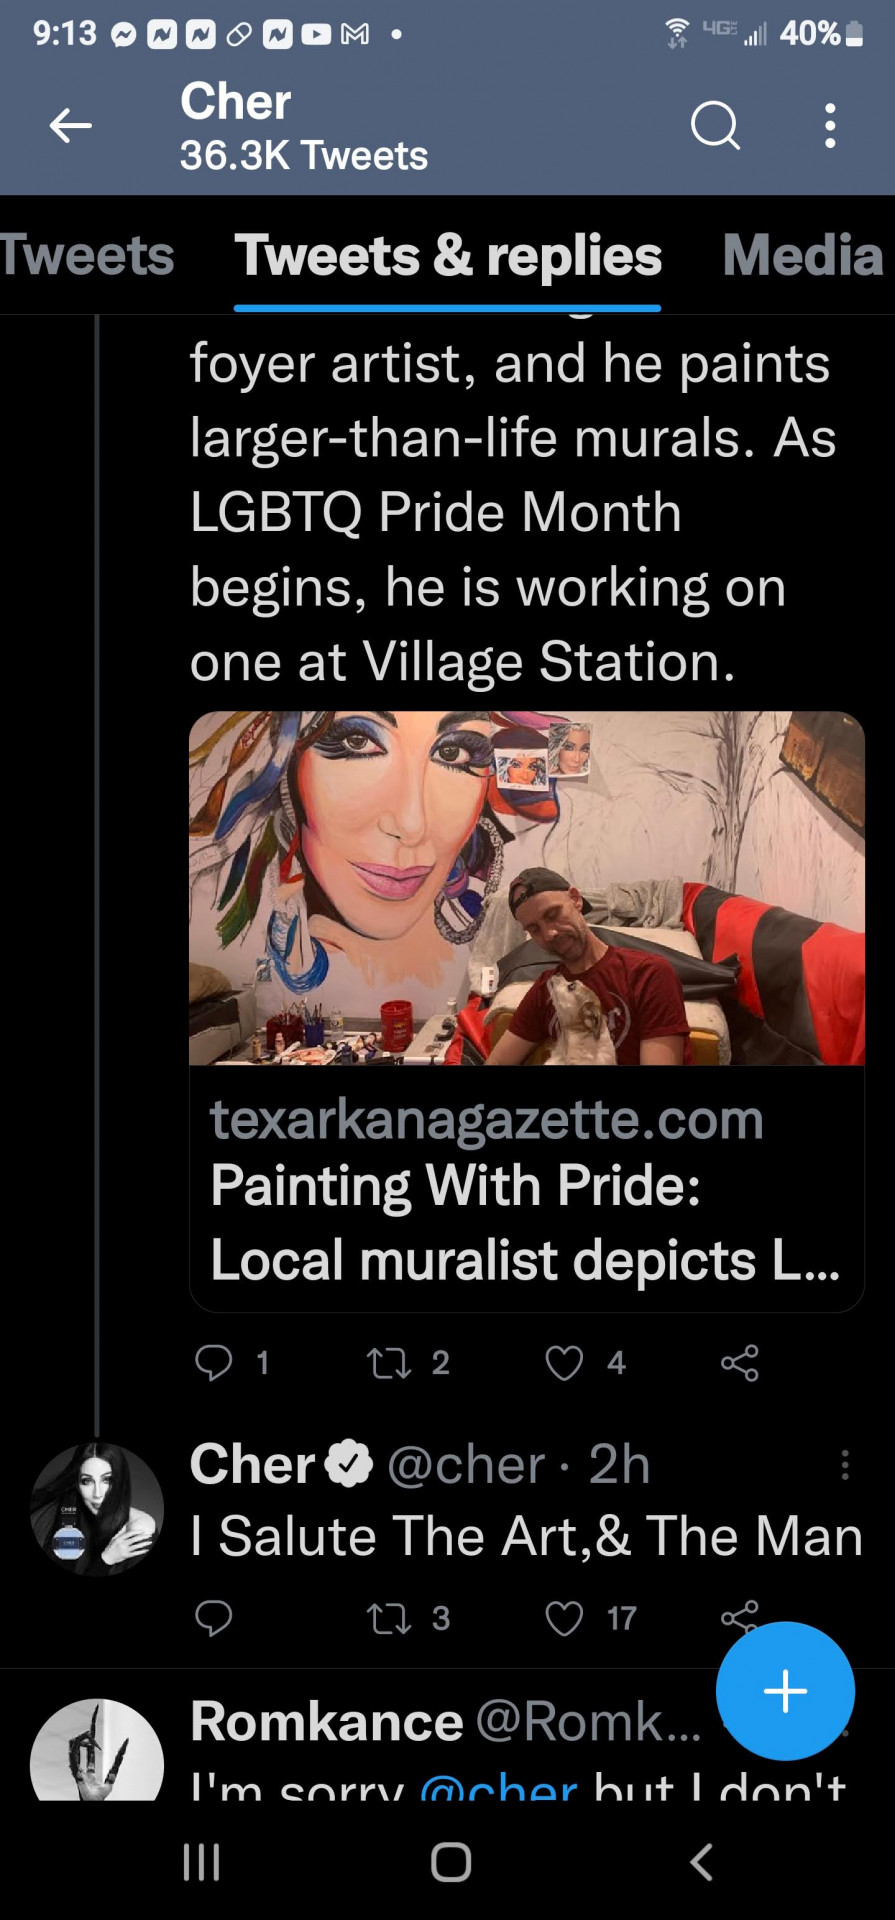Open Cher's profile picture avatar
Screen dimensions: 895x1920
[x=97, y=1509]
